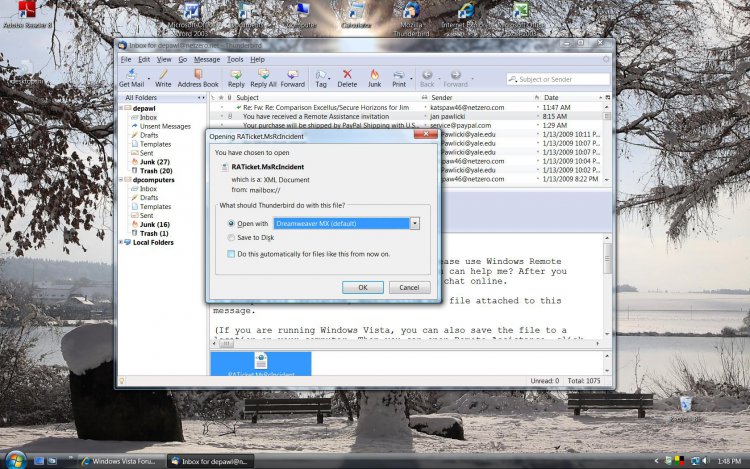The image size is (750, 469).
Task: Open Mozilla Thunderbird desktop shortcut
Action: click(x=411, y=18)
